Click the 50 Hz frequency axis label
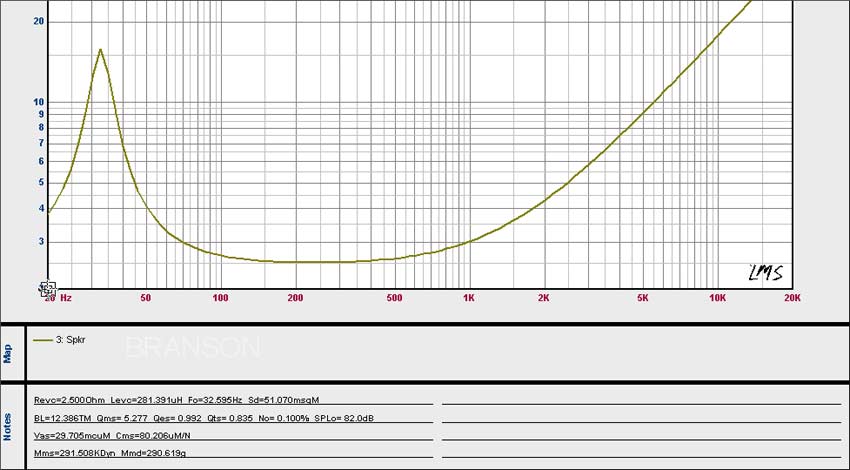The image size is (850, 470). [x=145, y=298]
